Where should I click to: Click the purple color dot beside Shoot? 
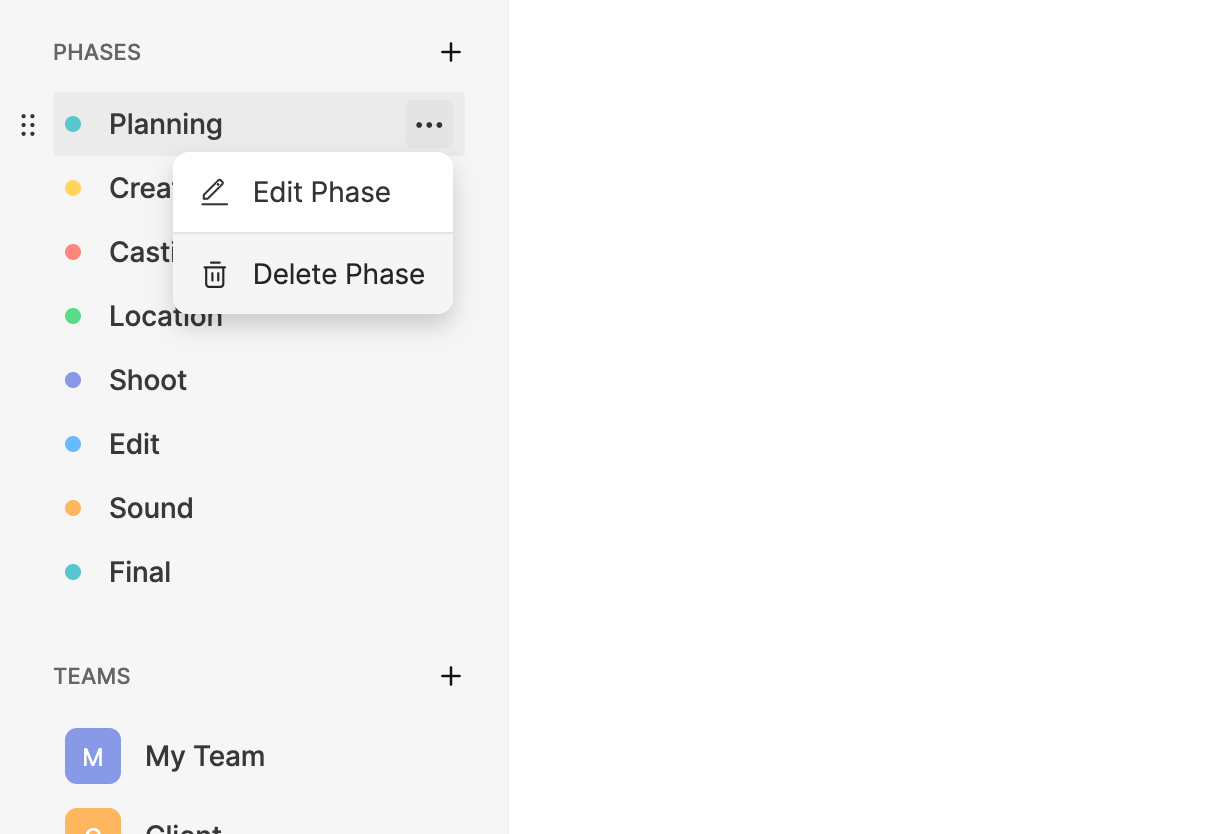(73, 380)
